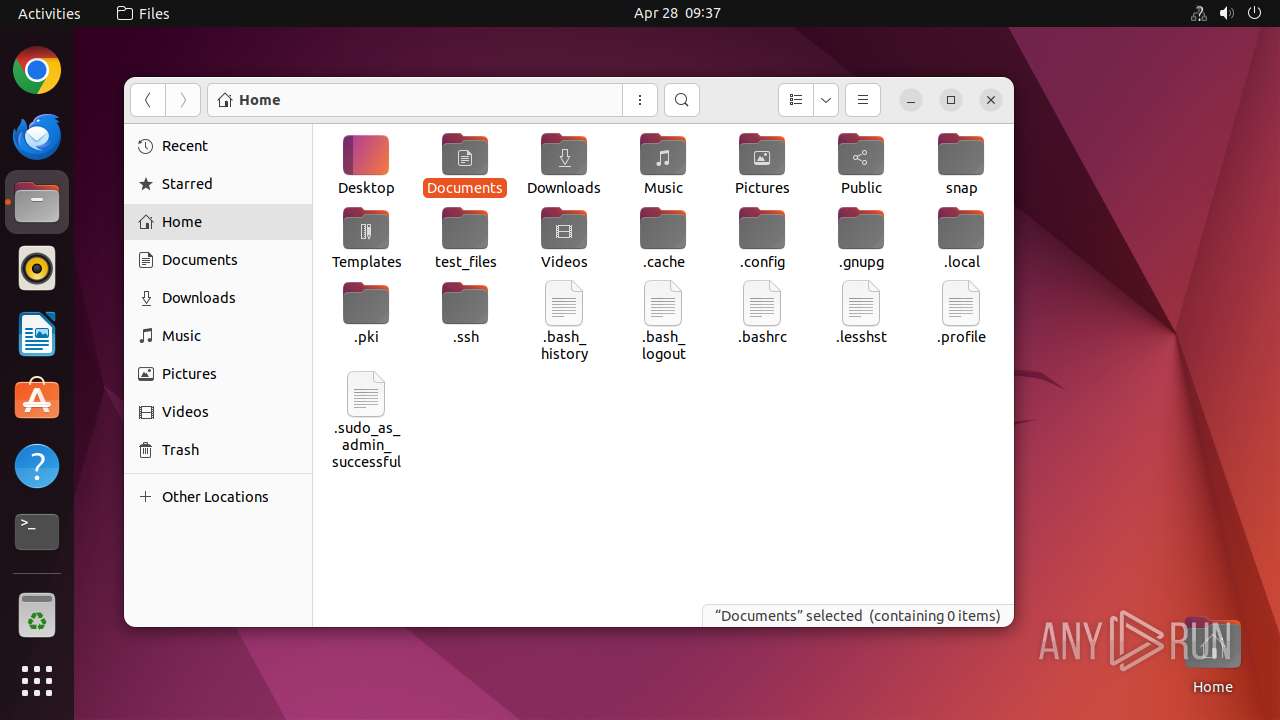Viewport: 1280px width, 720px height.
Task: Expand the view options dropdown arrow
Action: coord(825,100)
